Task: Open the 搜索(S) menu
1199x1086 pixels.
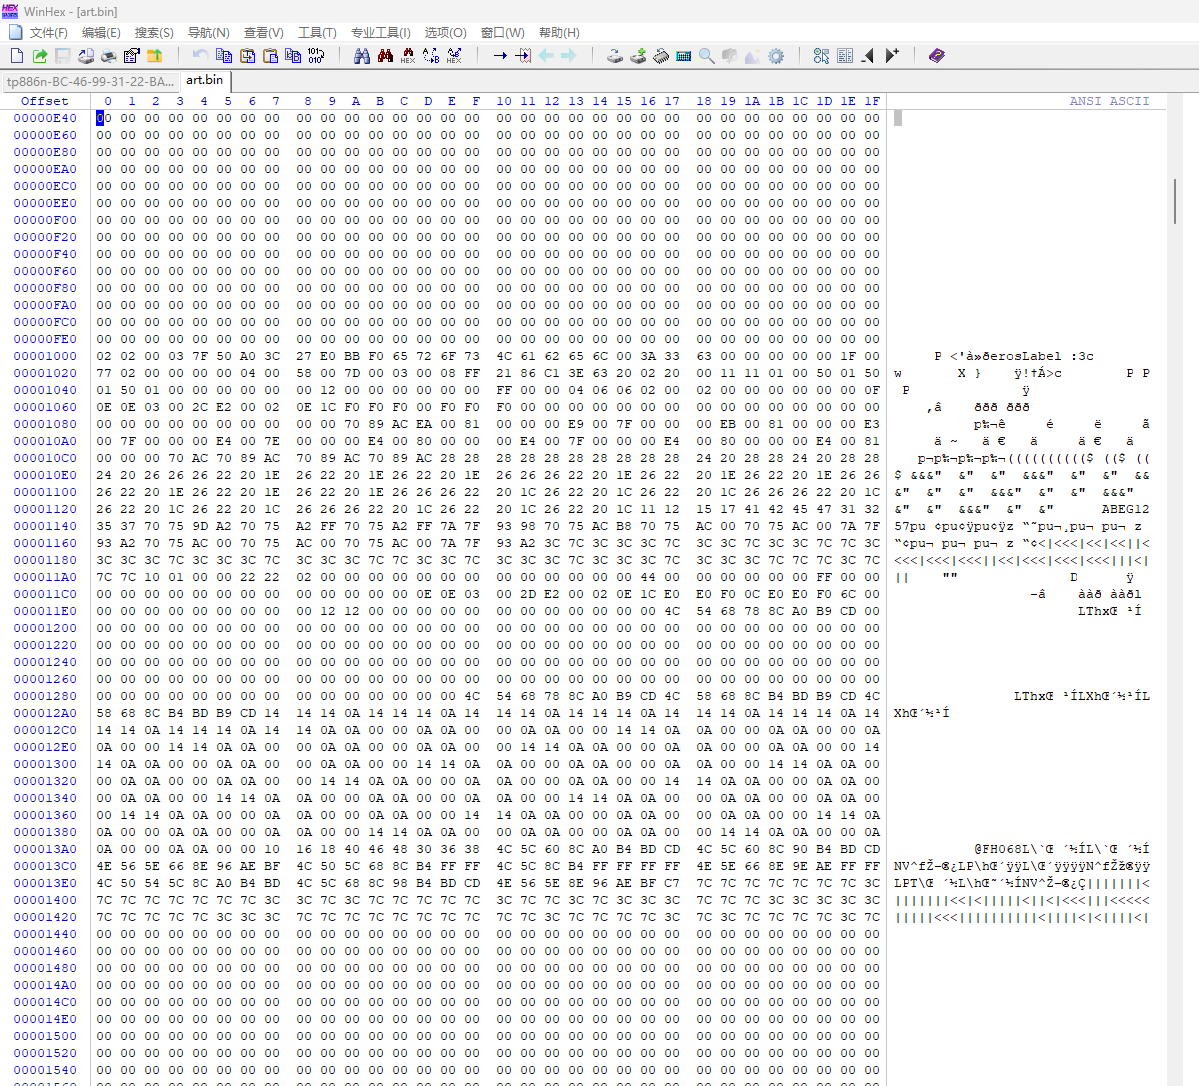Action: coord(154,32)
